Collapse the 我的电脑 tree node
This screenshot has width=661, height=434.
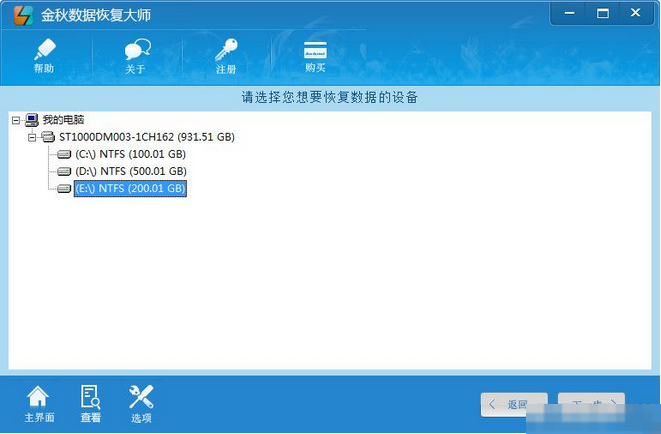click(x=15, y=119)
